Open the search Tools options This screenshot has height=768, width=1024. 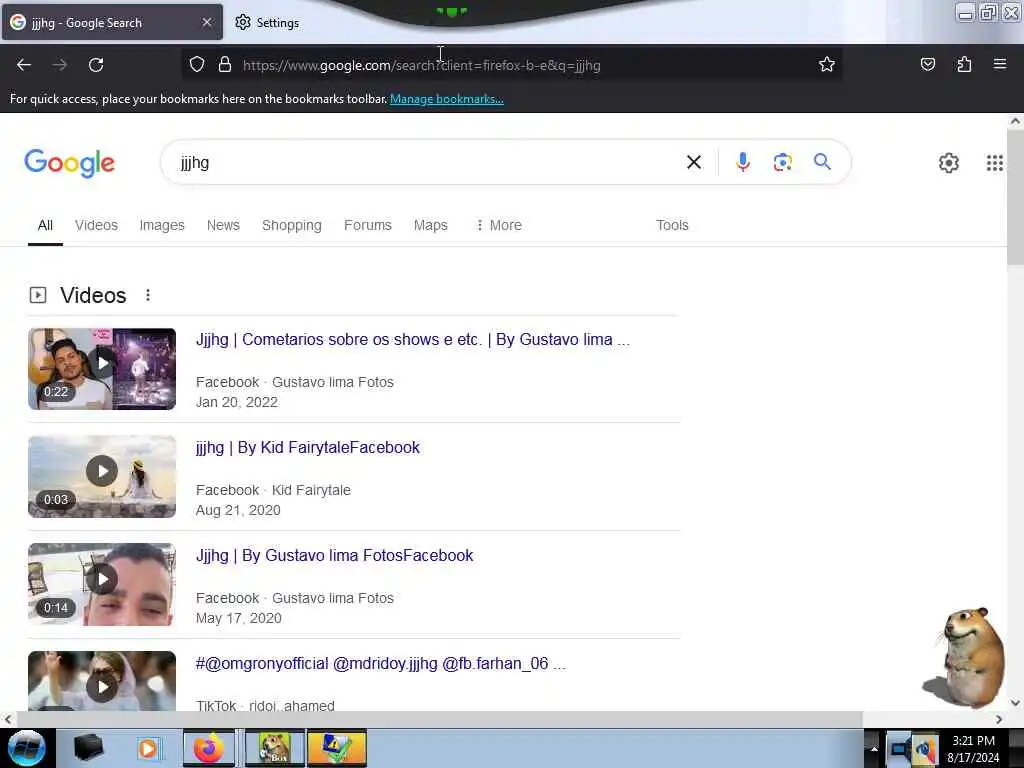point(672,225)
